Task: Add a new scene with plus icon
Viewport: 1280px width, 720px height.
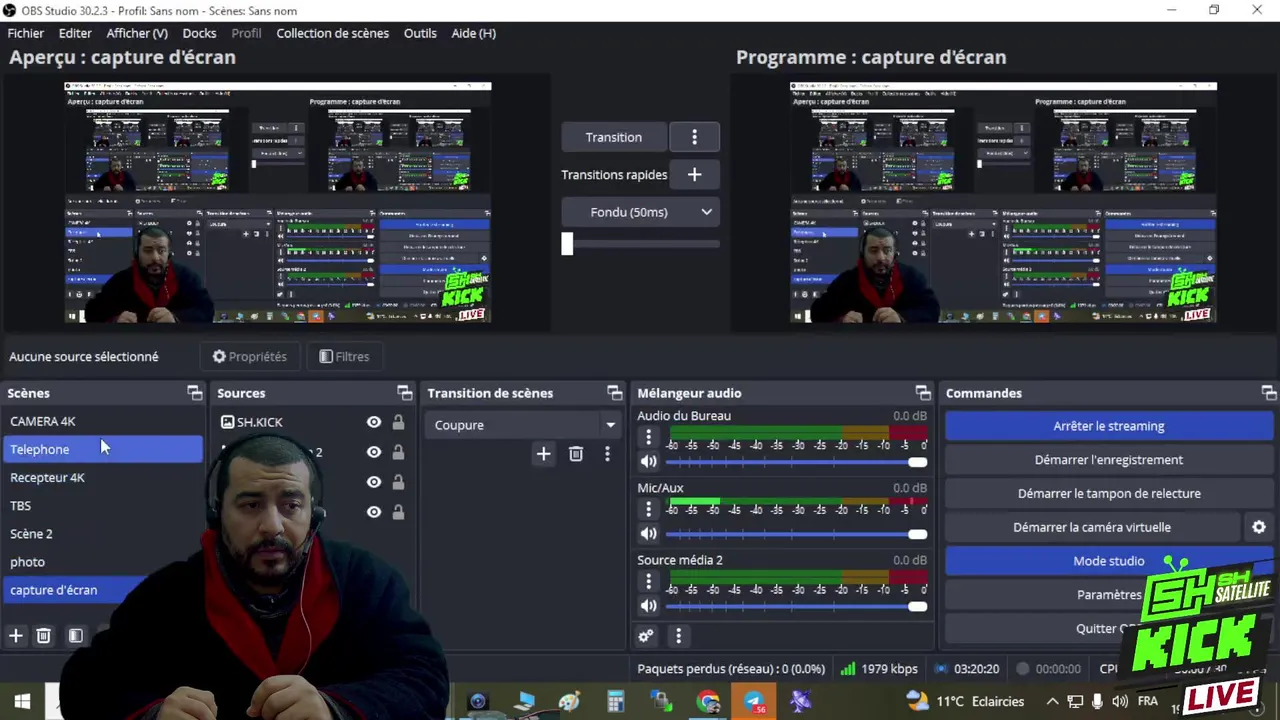Action: pyautogui.click(x=16, y=636)
